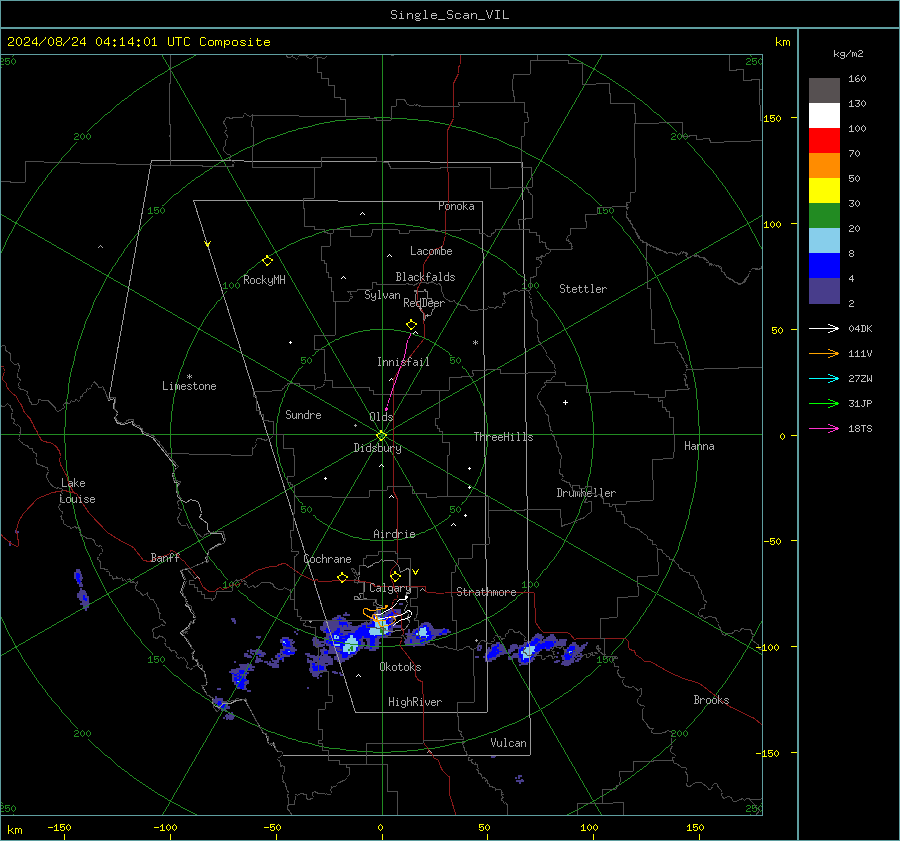Click the Airdrie city label
900x841 pixels.
[394, 534]
